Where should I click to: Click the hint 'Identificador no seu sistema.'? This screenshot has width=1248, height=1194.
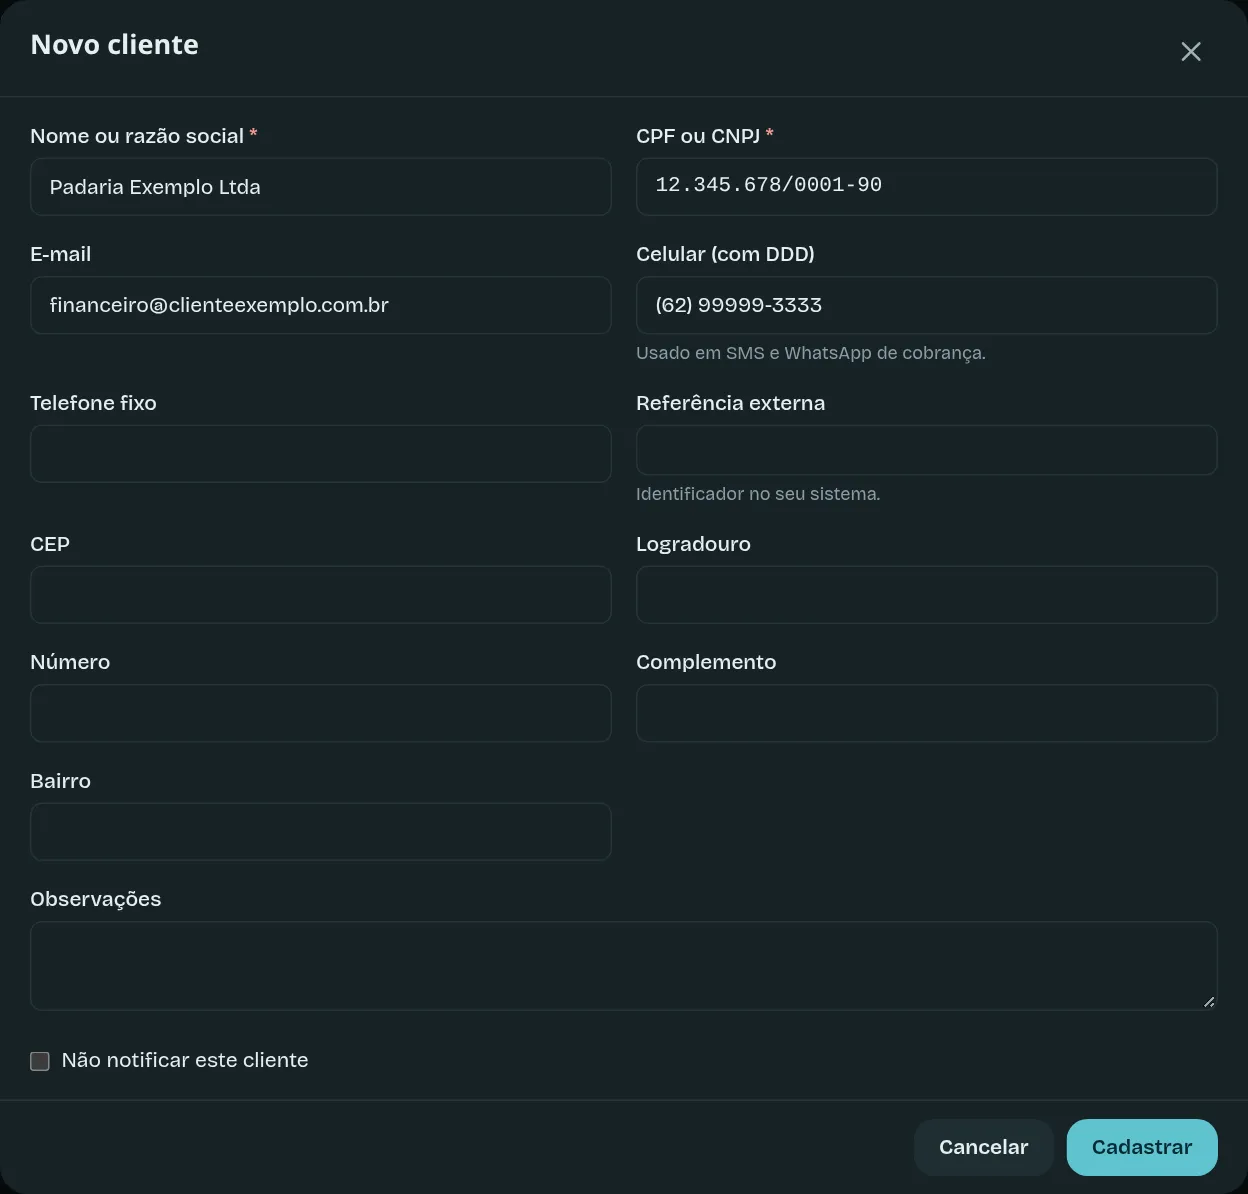758,494
